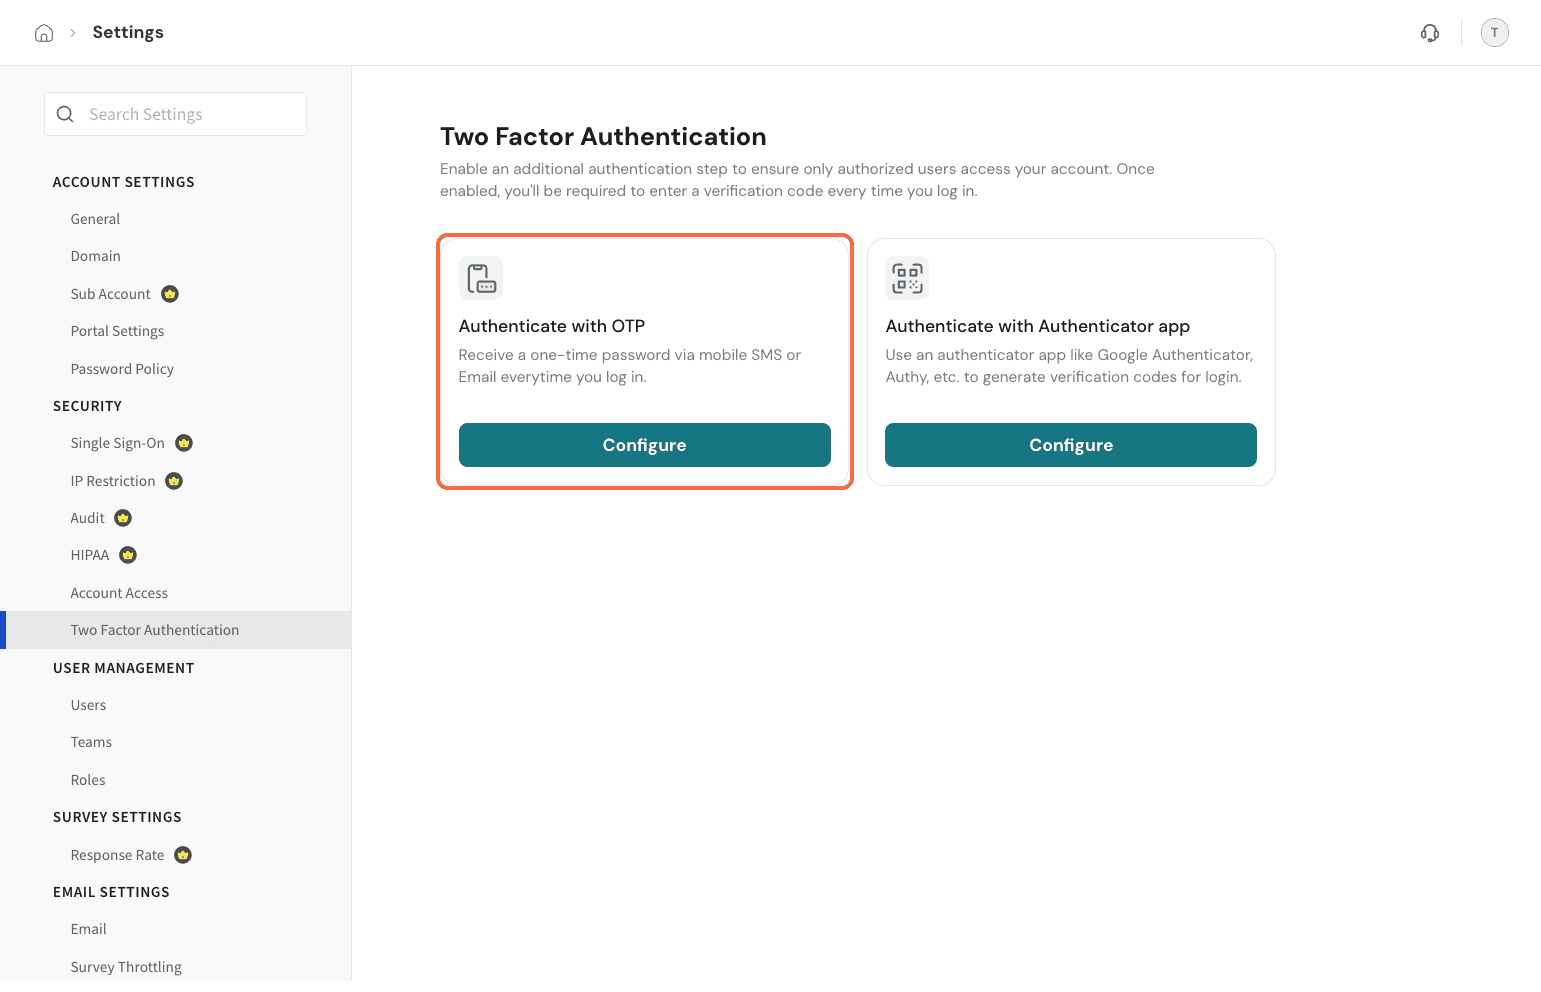Viewport: 1541px width, 992px height.
Task: Configure Authenticate with Authenticator app
Action: coord(1071,445)
